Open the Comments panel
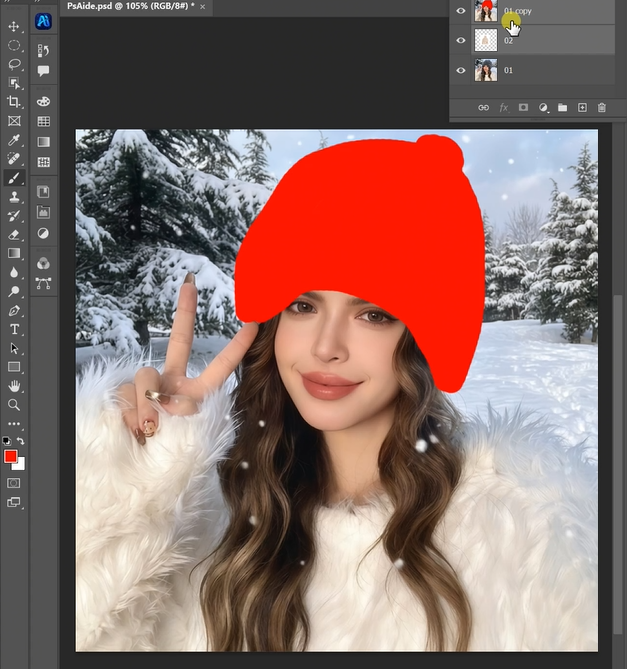Image resolution: width=627 pixels, height=669 pixels. click(43, 70)
